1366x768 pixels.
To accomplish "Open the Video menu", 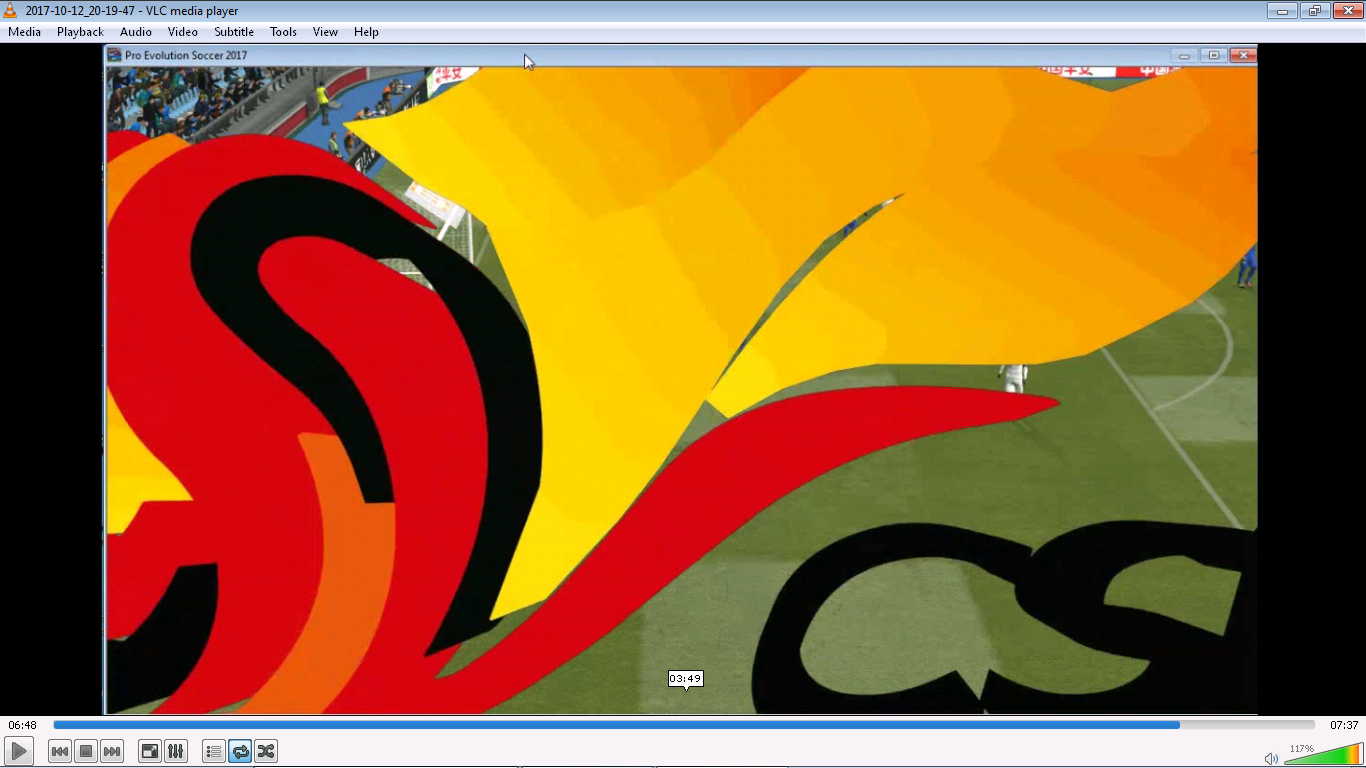I will coord(183,32).
